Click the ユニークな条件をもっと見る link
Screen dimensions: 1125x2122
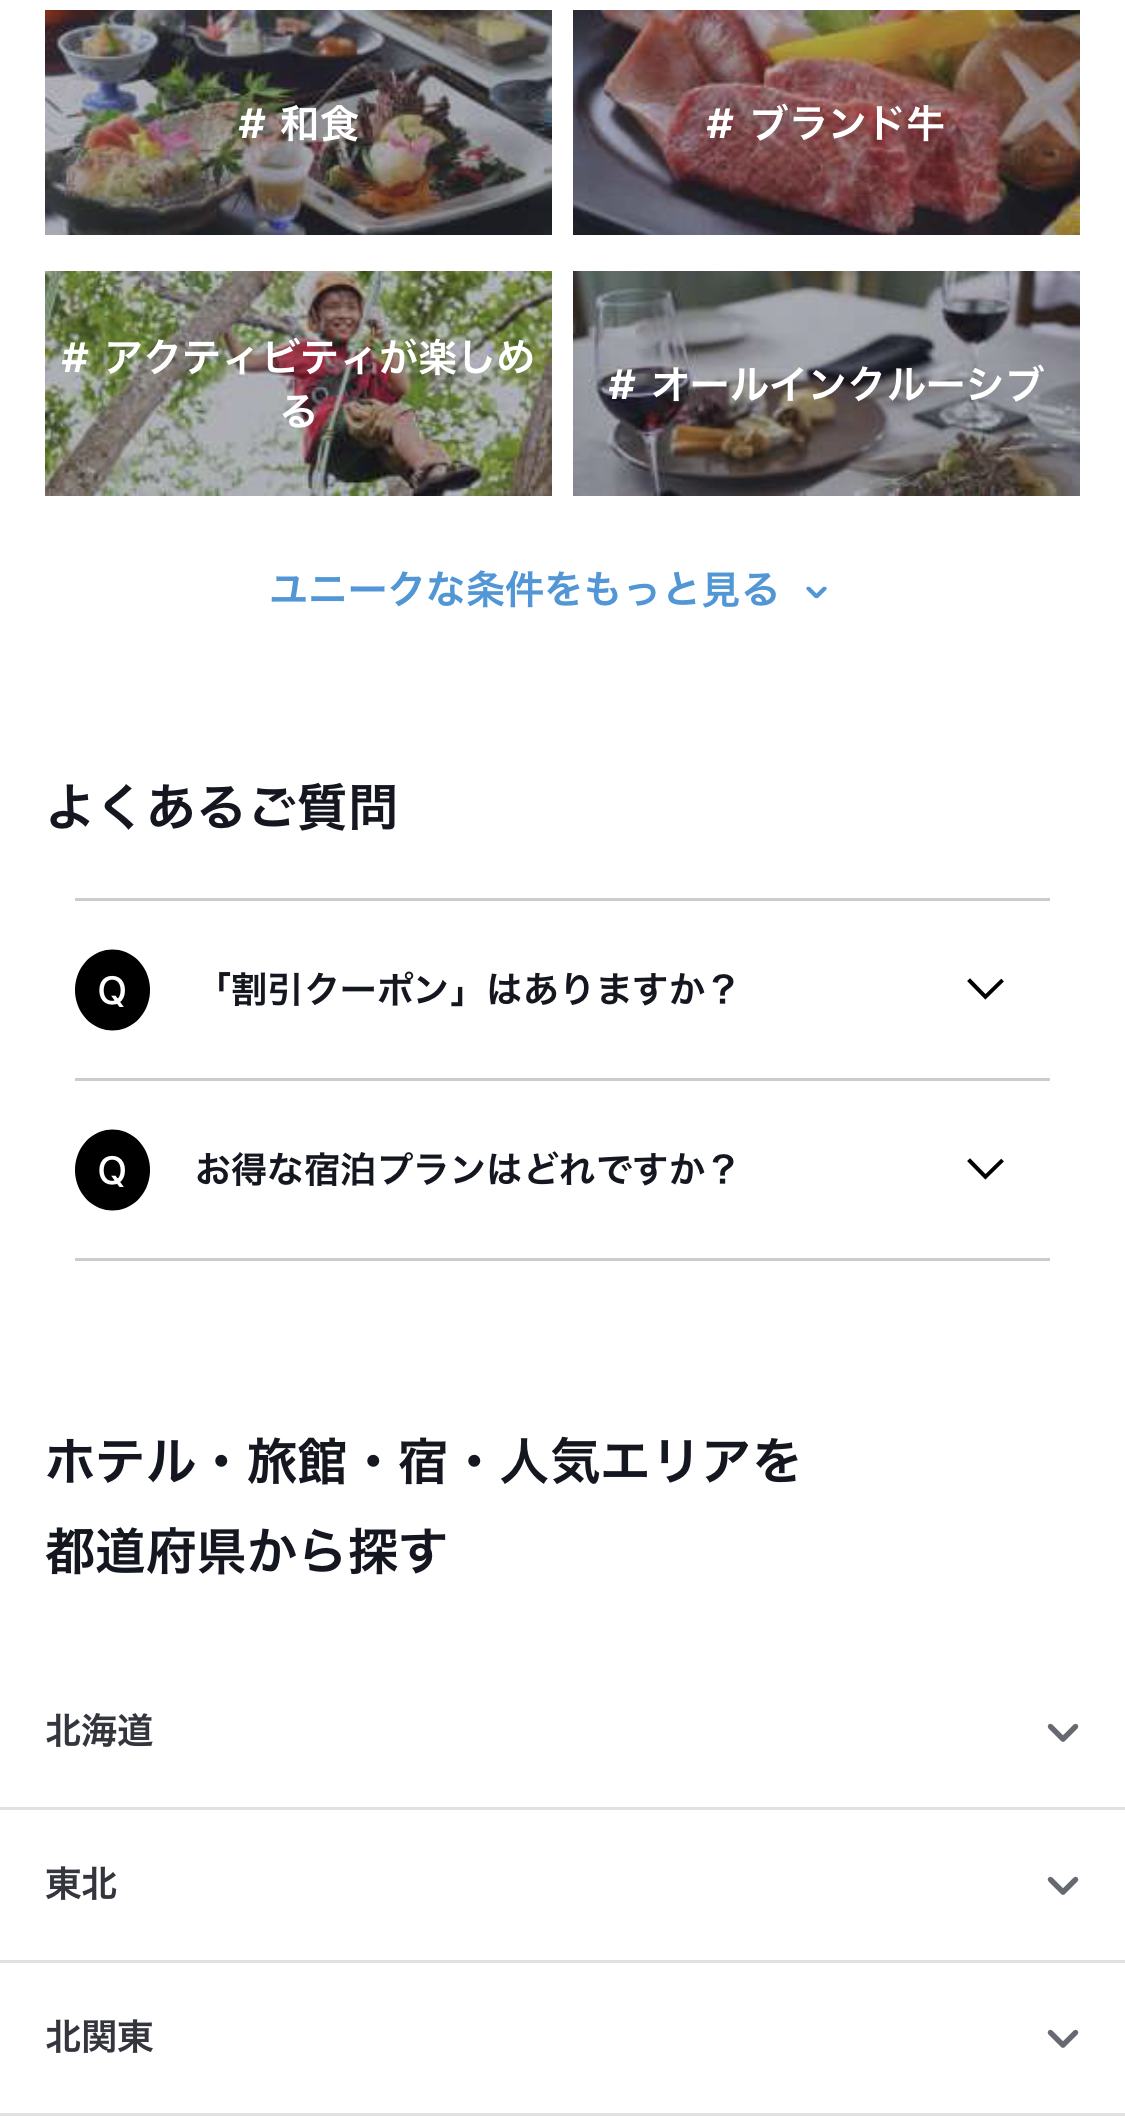pos(524,590)
